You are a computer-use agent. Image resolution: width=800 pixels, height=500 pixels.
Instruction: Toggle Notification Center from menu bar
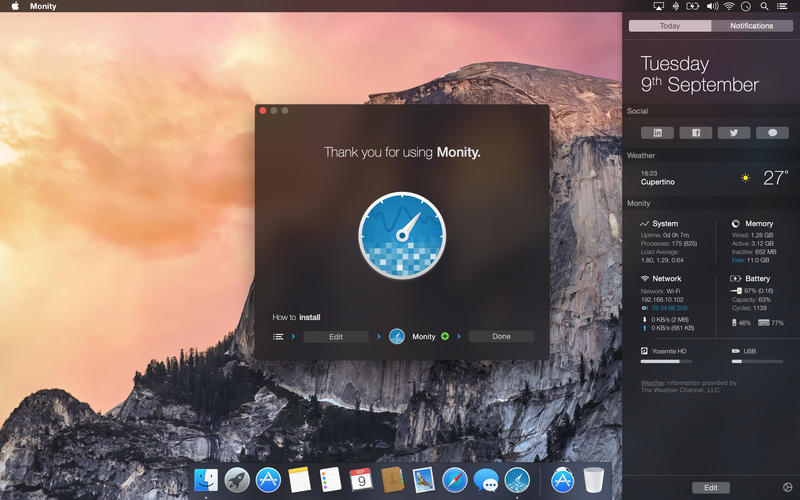point(782,6)
